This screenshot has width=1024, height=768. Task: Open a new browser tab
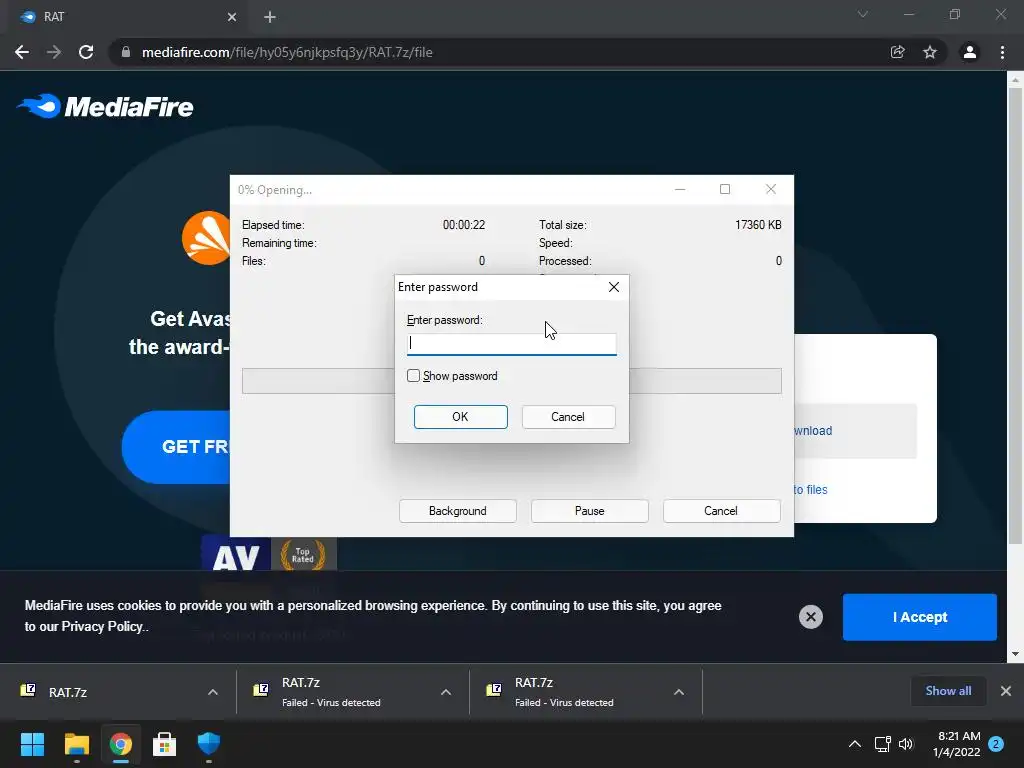click(270, 17)
